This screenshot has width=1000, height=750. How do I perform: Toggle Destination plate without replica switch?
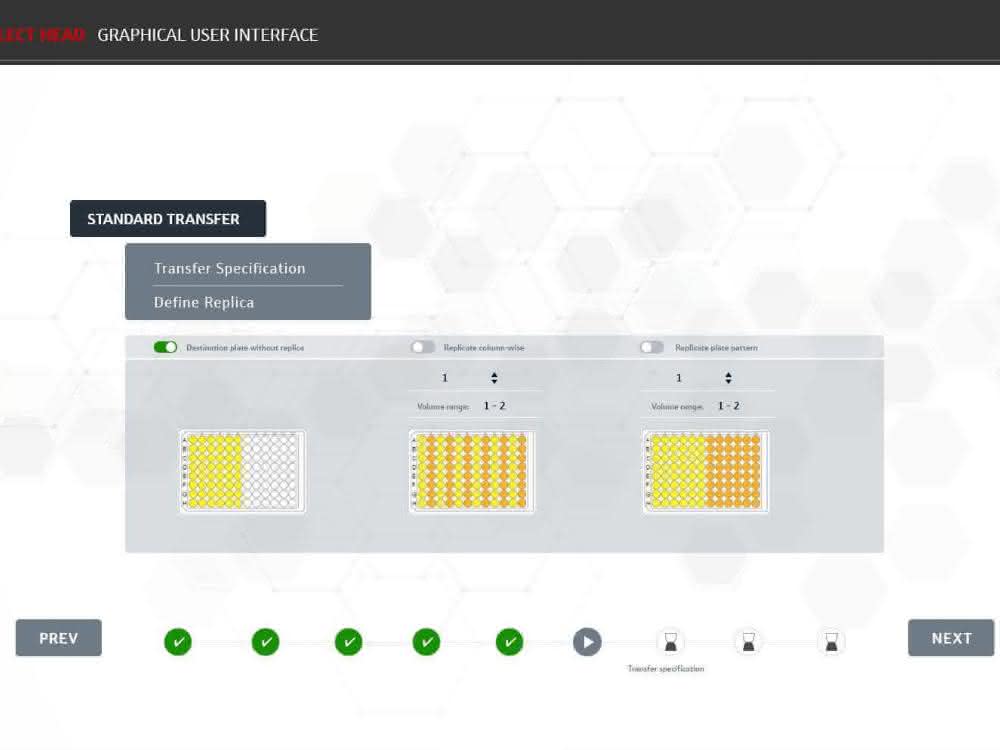(165, 347)
